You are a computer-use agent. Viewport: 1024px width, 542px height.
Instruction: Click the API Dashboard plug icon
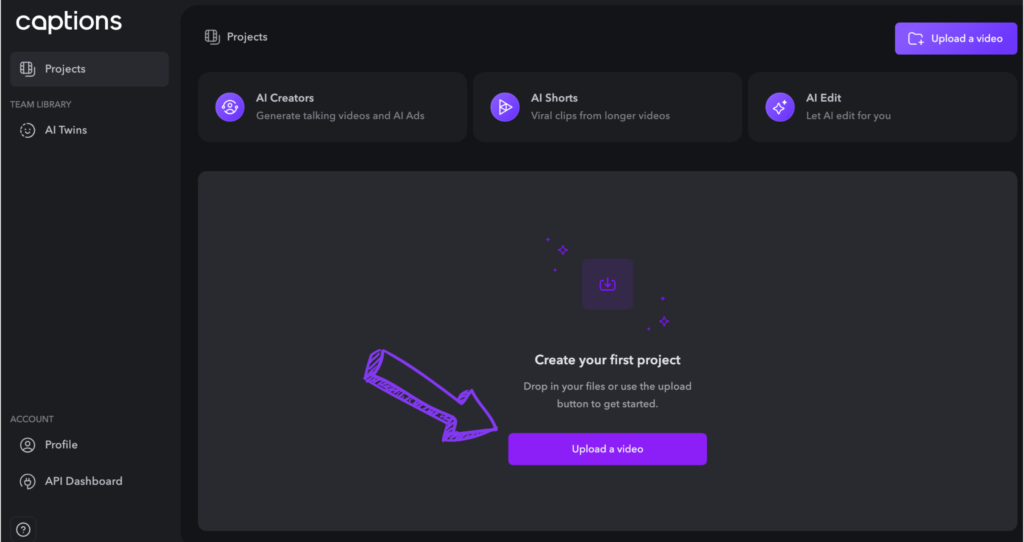point(27,482)
